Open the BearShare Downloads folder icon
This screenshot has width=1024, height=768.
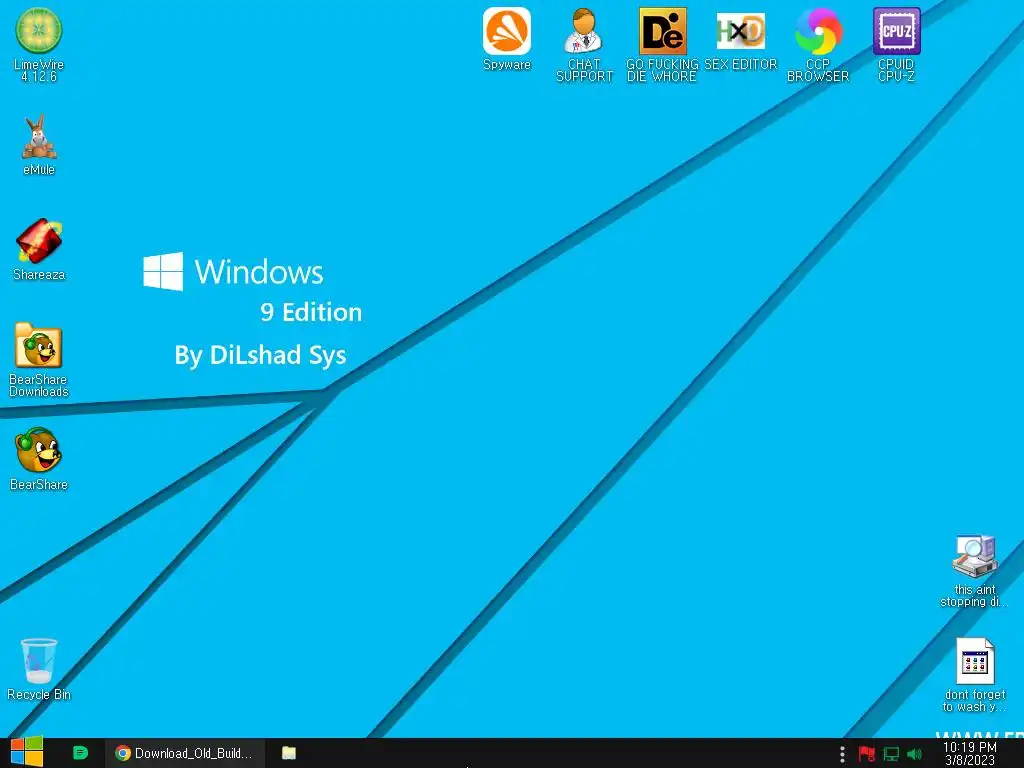[x=39, y=360]
